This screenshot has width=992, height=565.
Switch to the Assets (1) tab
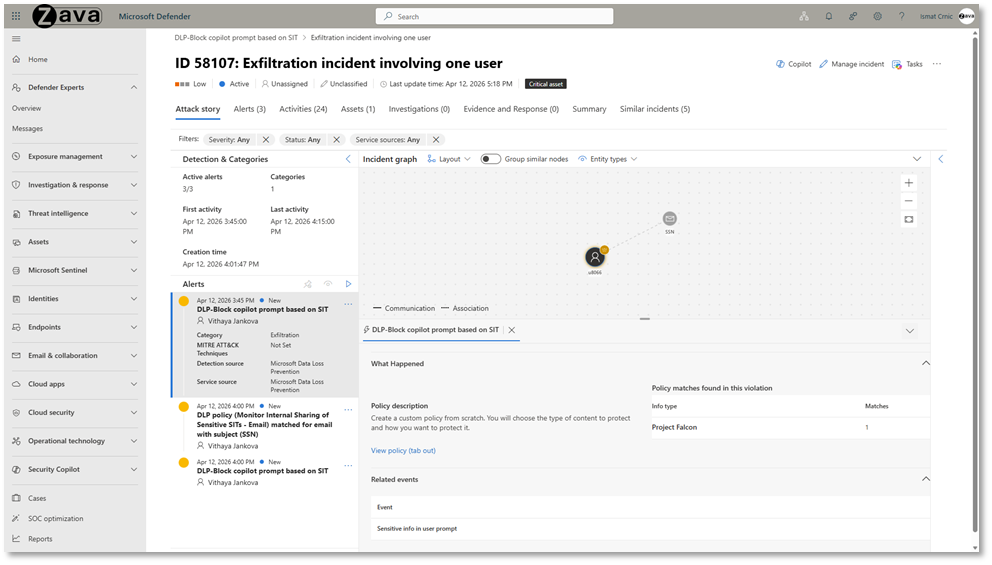pos(358,109)
